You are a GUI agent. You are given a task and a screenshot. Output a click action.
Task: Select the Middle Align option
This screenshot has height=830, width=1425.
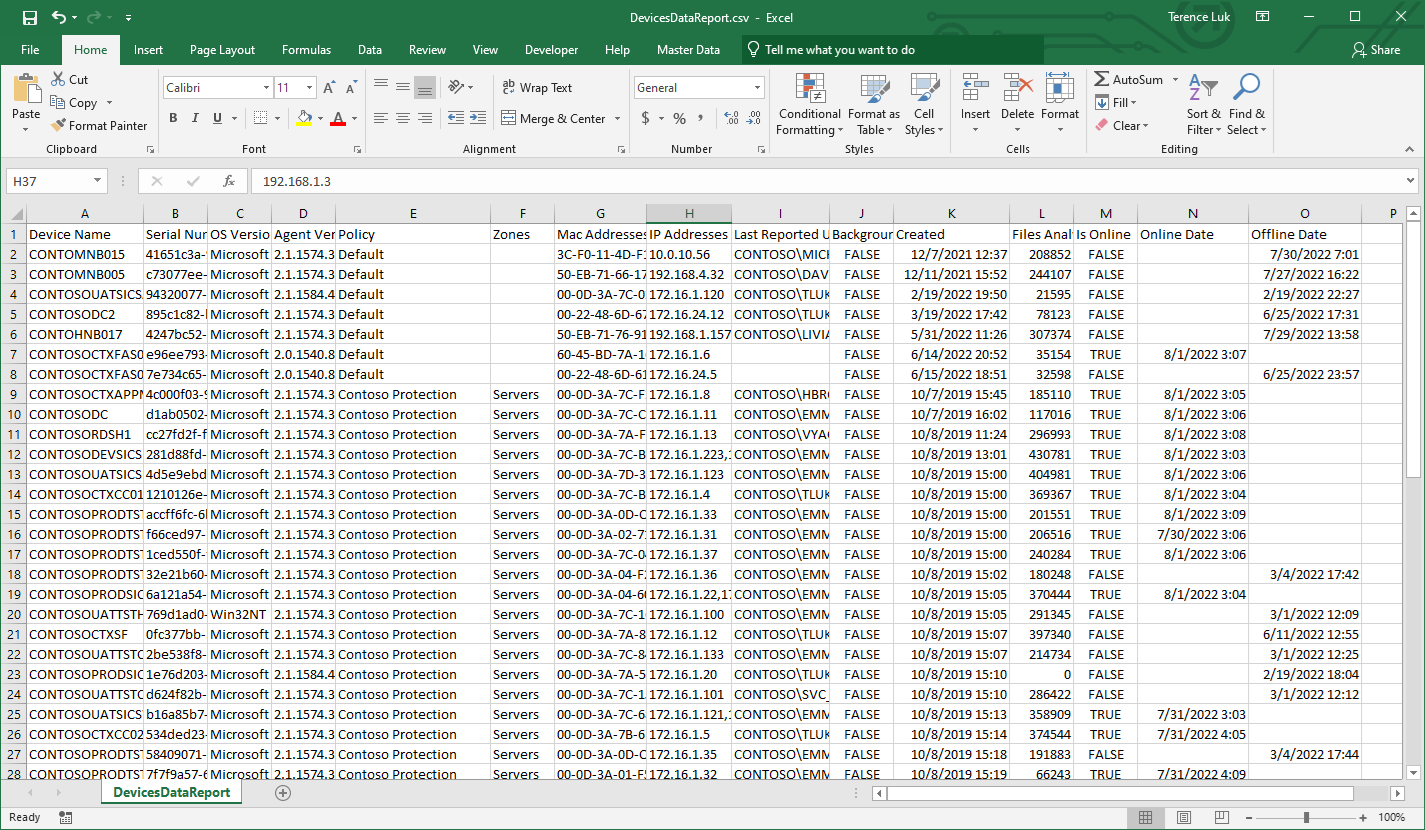(403, 88)
